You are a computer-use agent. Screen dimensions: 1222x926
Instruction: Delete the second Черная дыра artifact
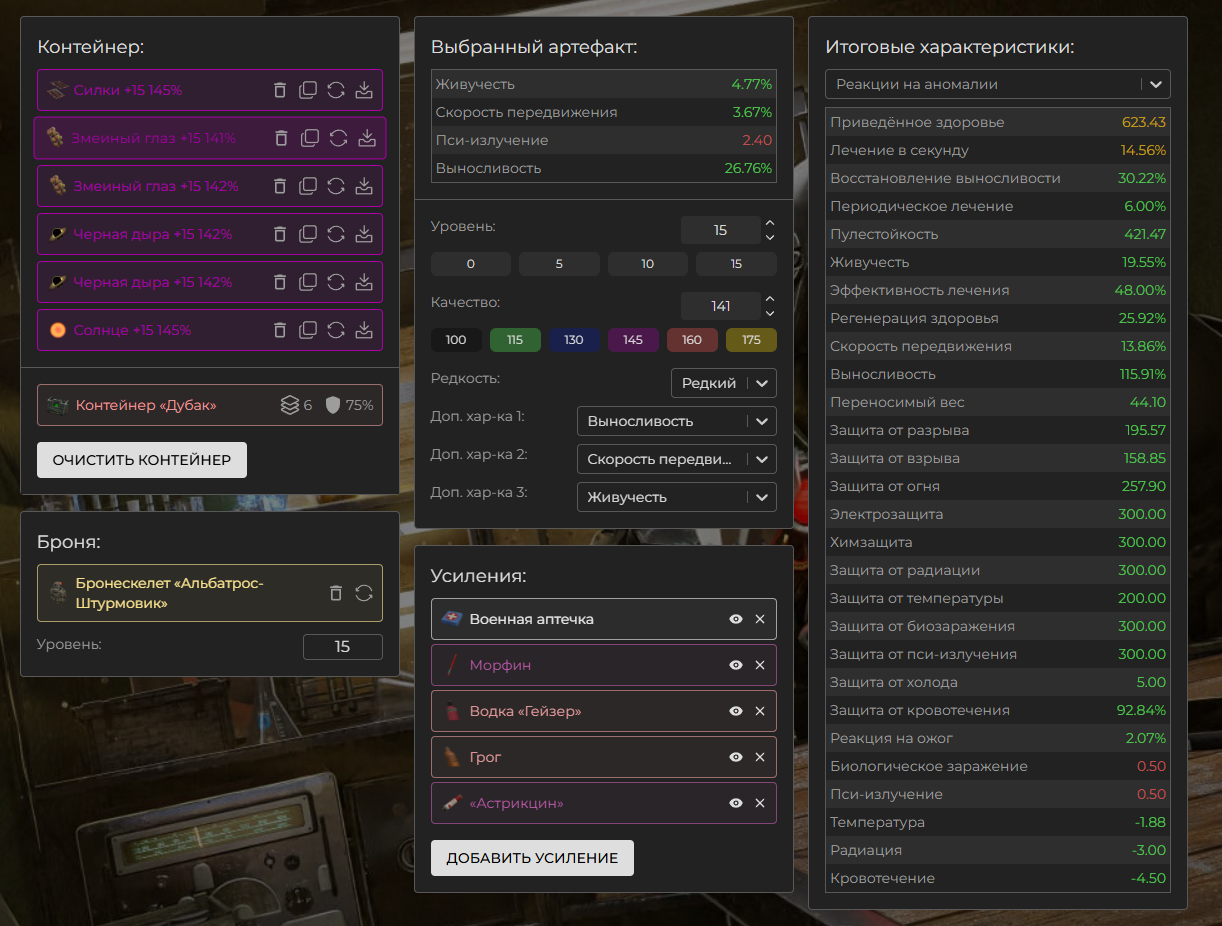[280, 282]
